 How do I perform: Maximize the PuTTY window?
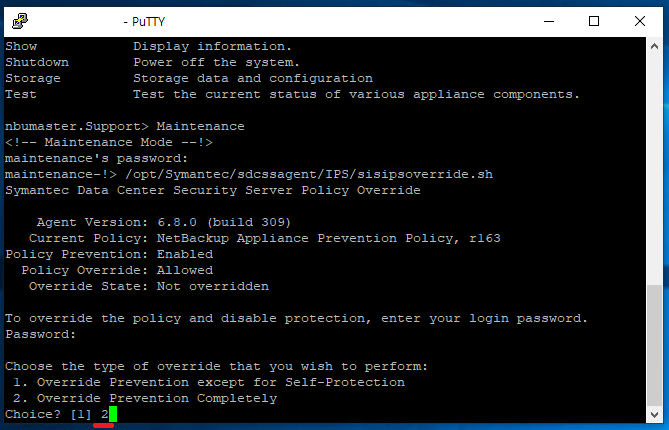tap(593, 21)
